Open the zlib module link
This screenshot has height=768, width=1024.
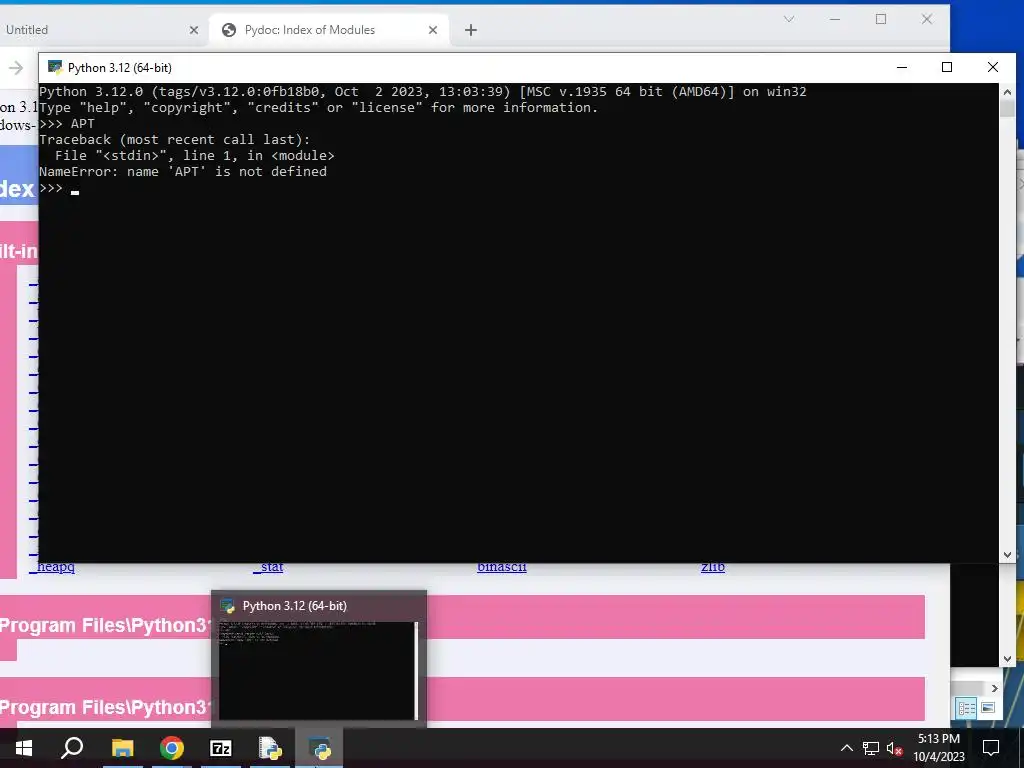point(712,567)
